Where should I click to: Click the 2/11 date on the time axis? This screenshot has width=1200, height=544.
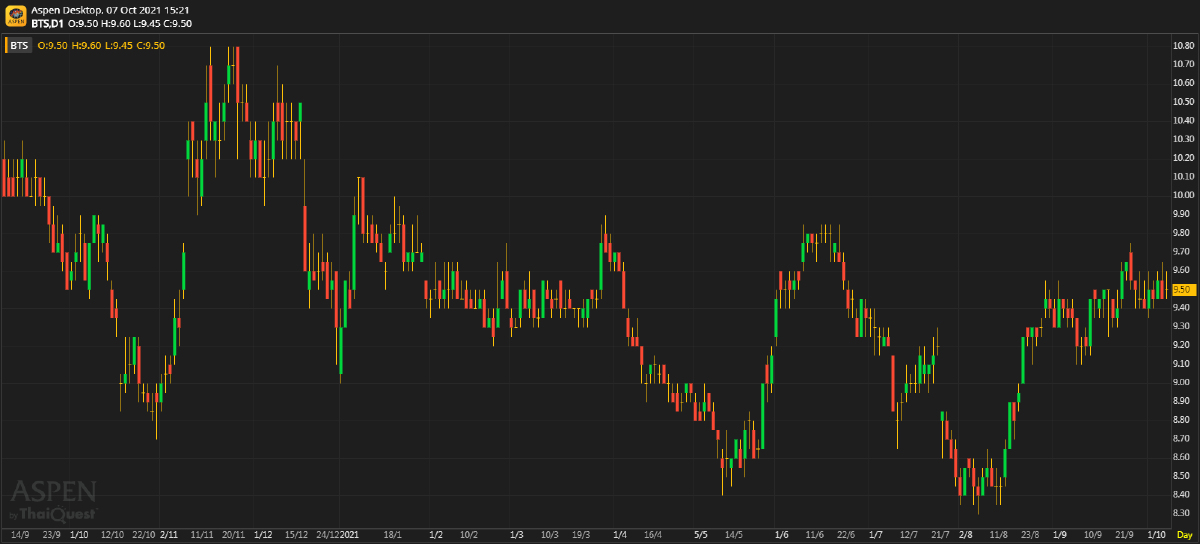169,535
